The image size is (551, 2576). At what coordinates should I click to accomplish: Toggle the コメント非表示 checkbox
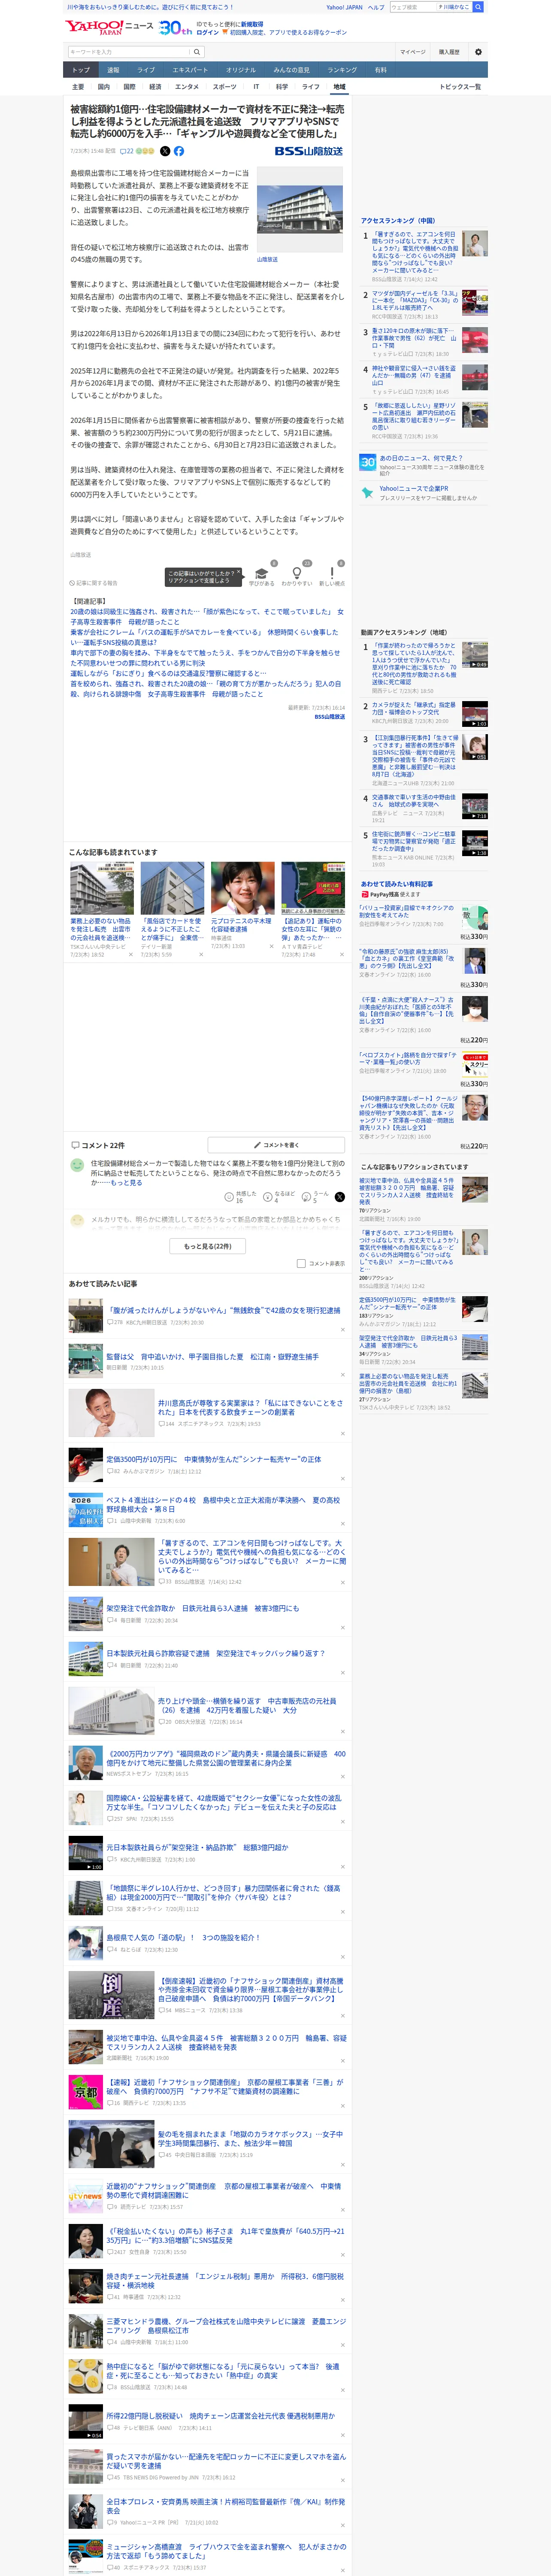pyautogui.click(x=301, y=1263)
